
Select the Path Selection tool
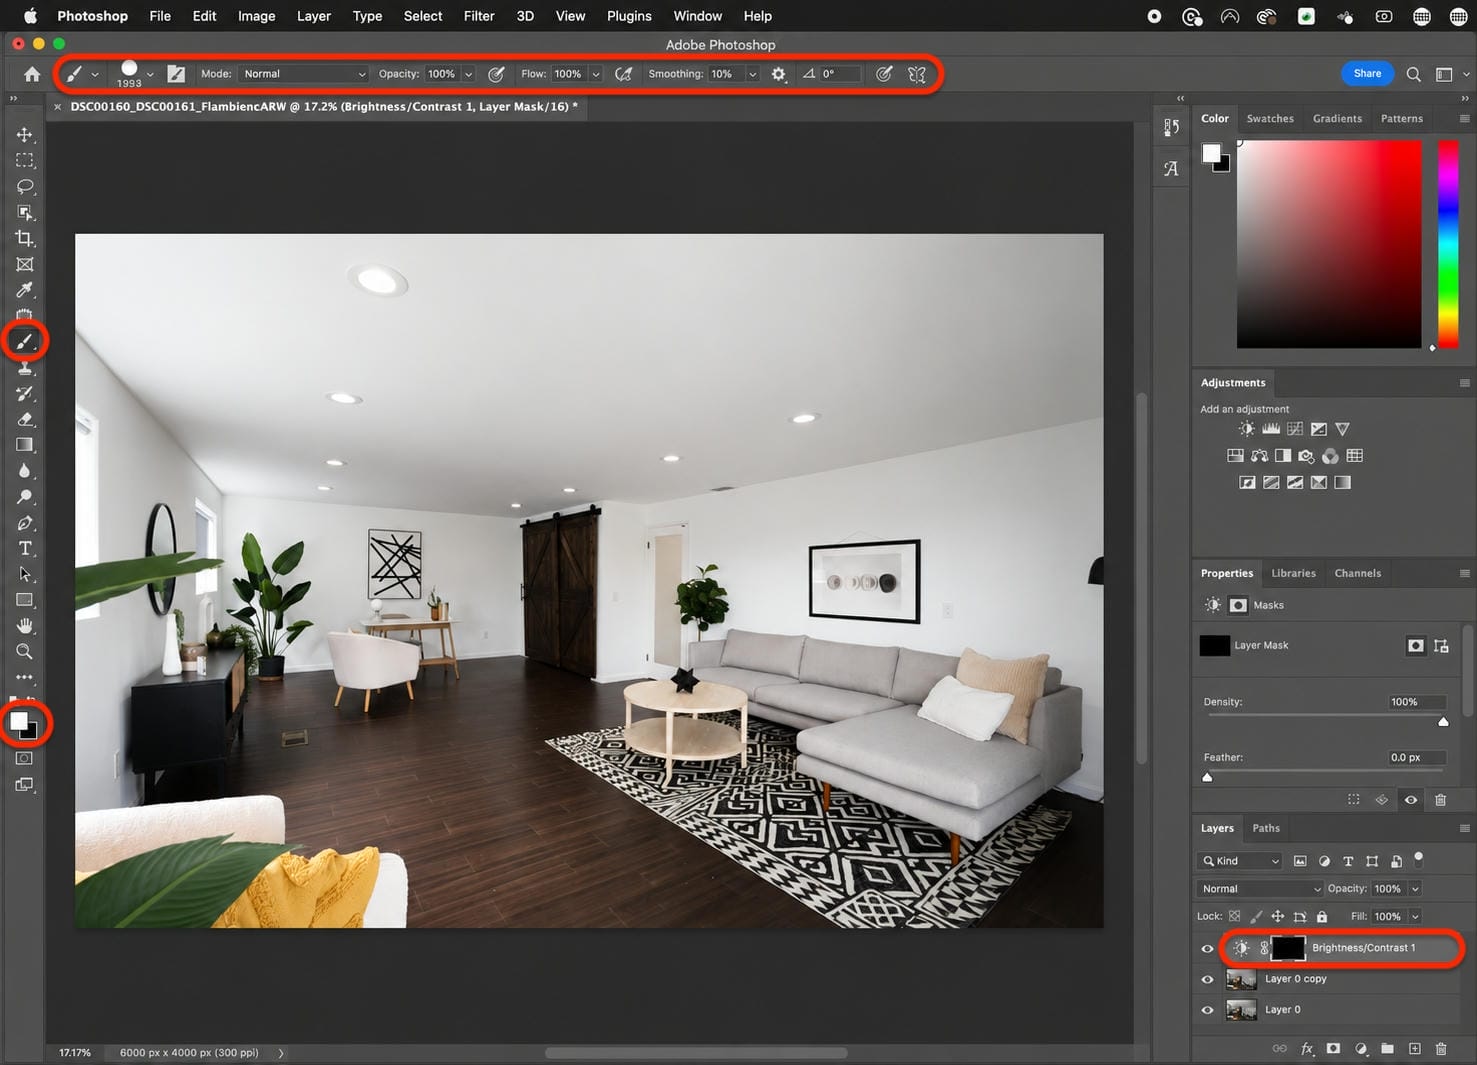pos(25,574)
